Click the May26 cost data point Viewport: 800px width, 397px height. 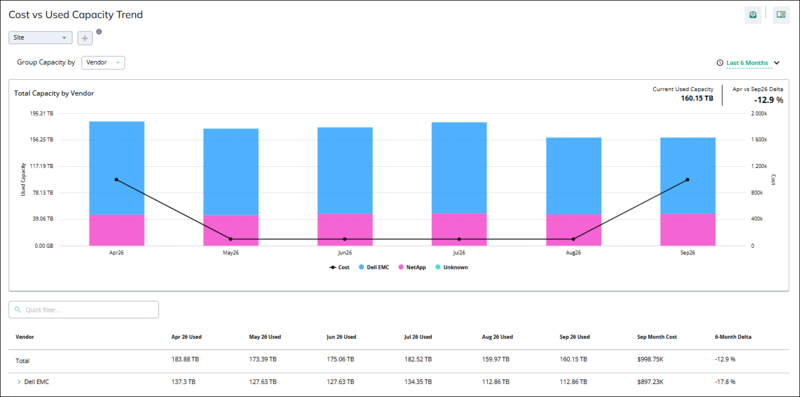point(231,239)
